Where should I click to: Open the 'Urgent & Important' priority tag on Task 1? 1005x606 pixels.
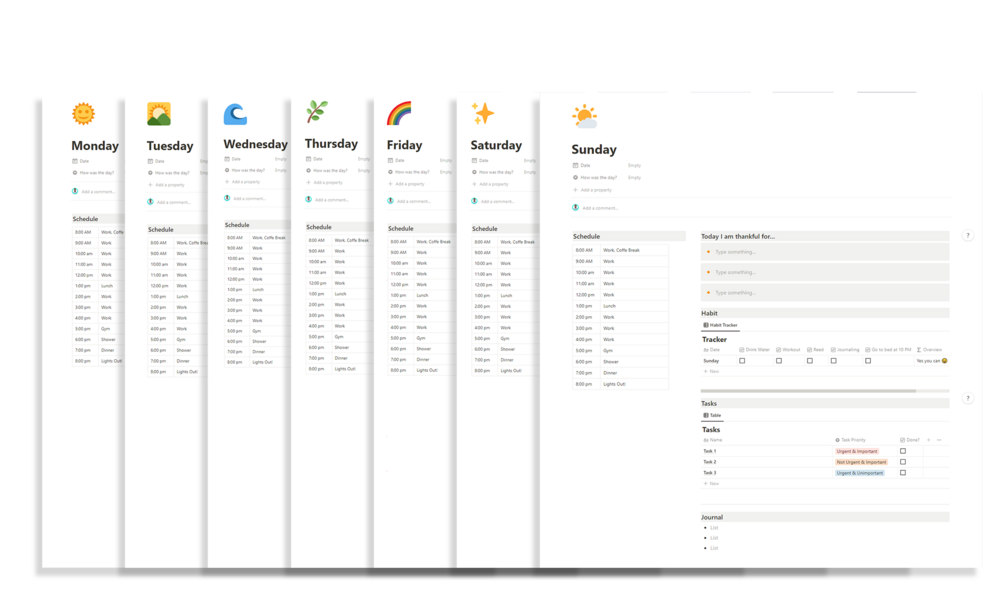pos(856,451)
